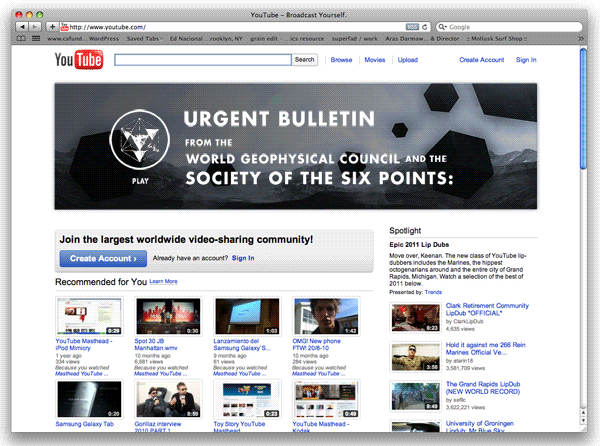Click Samsung Galaxy Tab title link
This screenshot has width=600, height=446.
click(85, 424)
